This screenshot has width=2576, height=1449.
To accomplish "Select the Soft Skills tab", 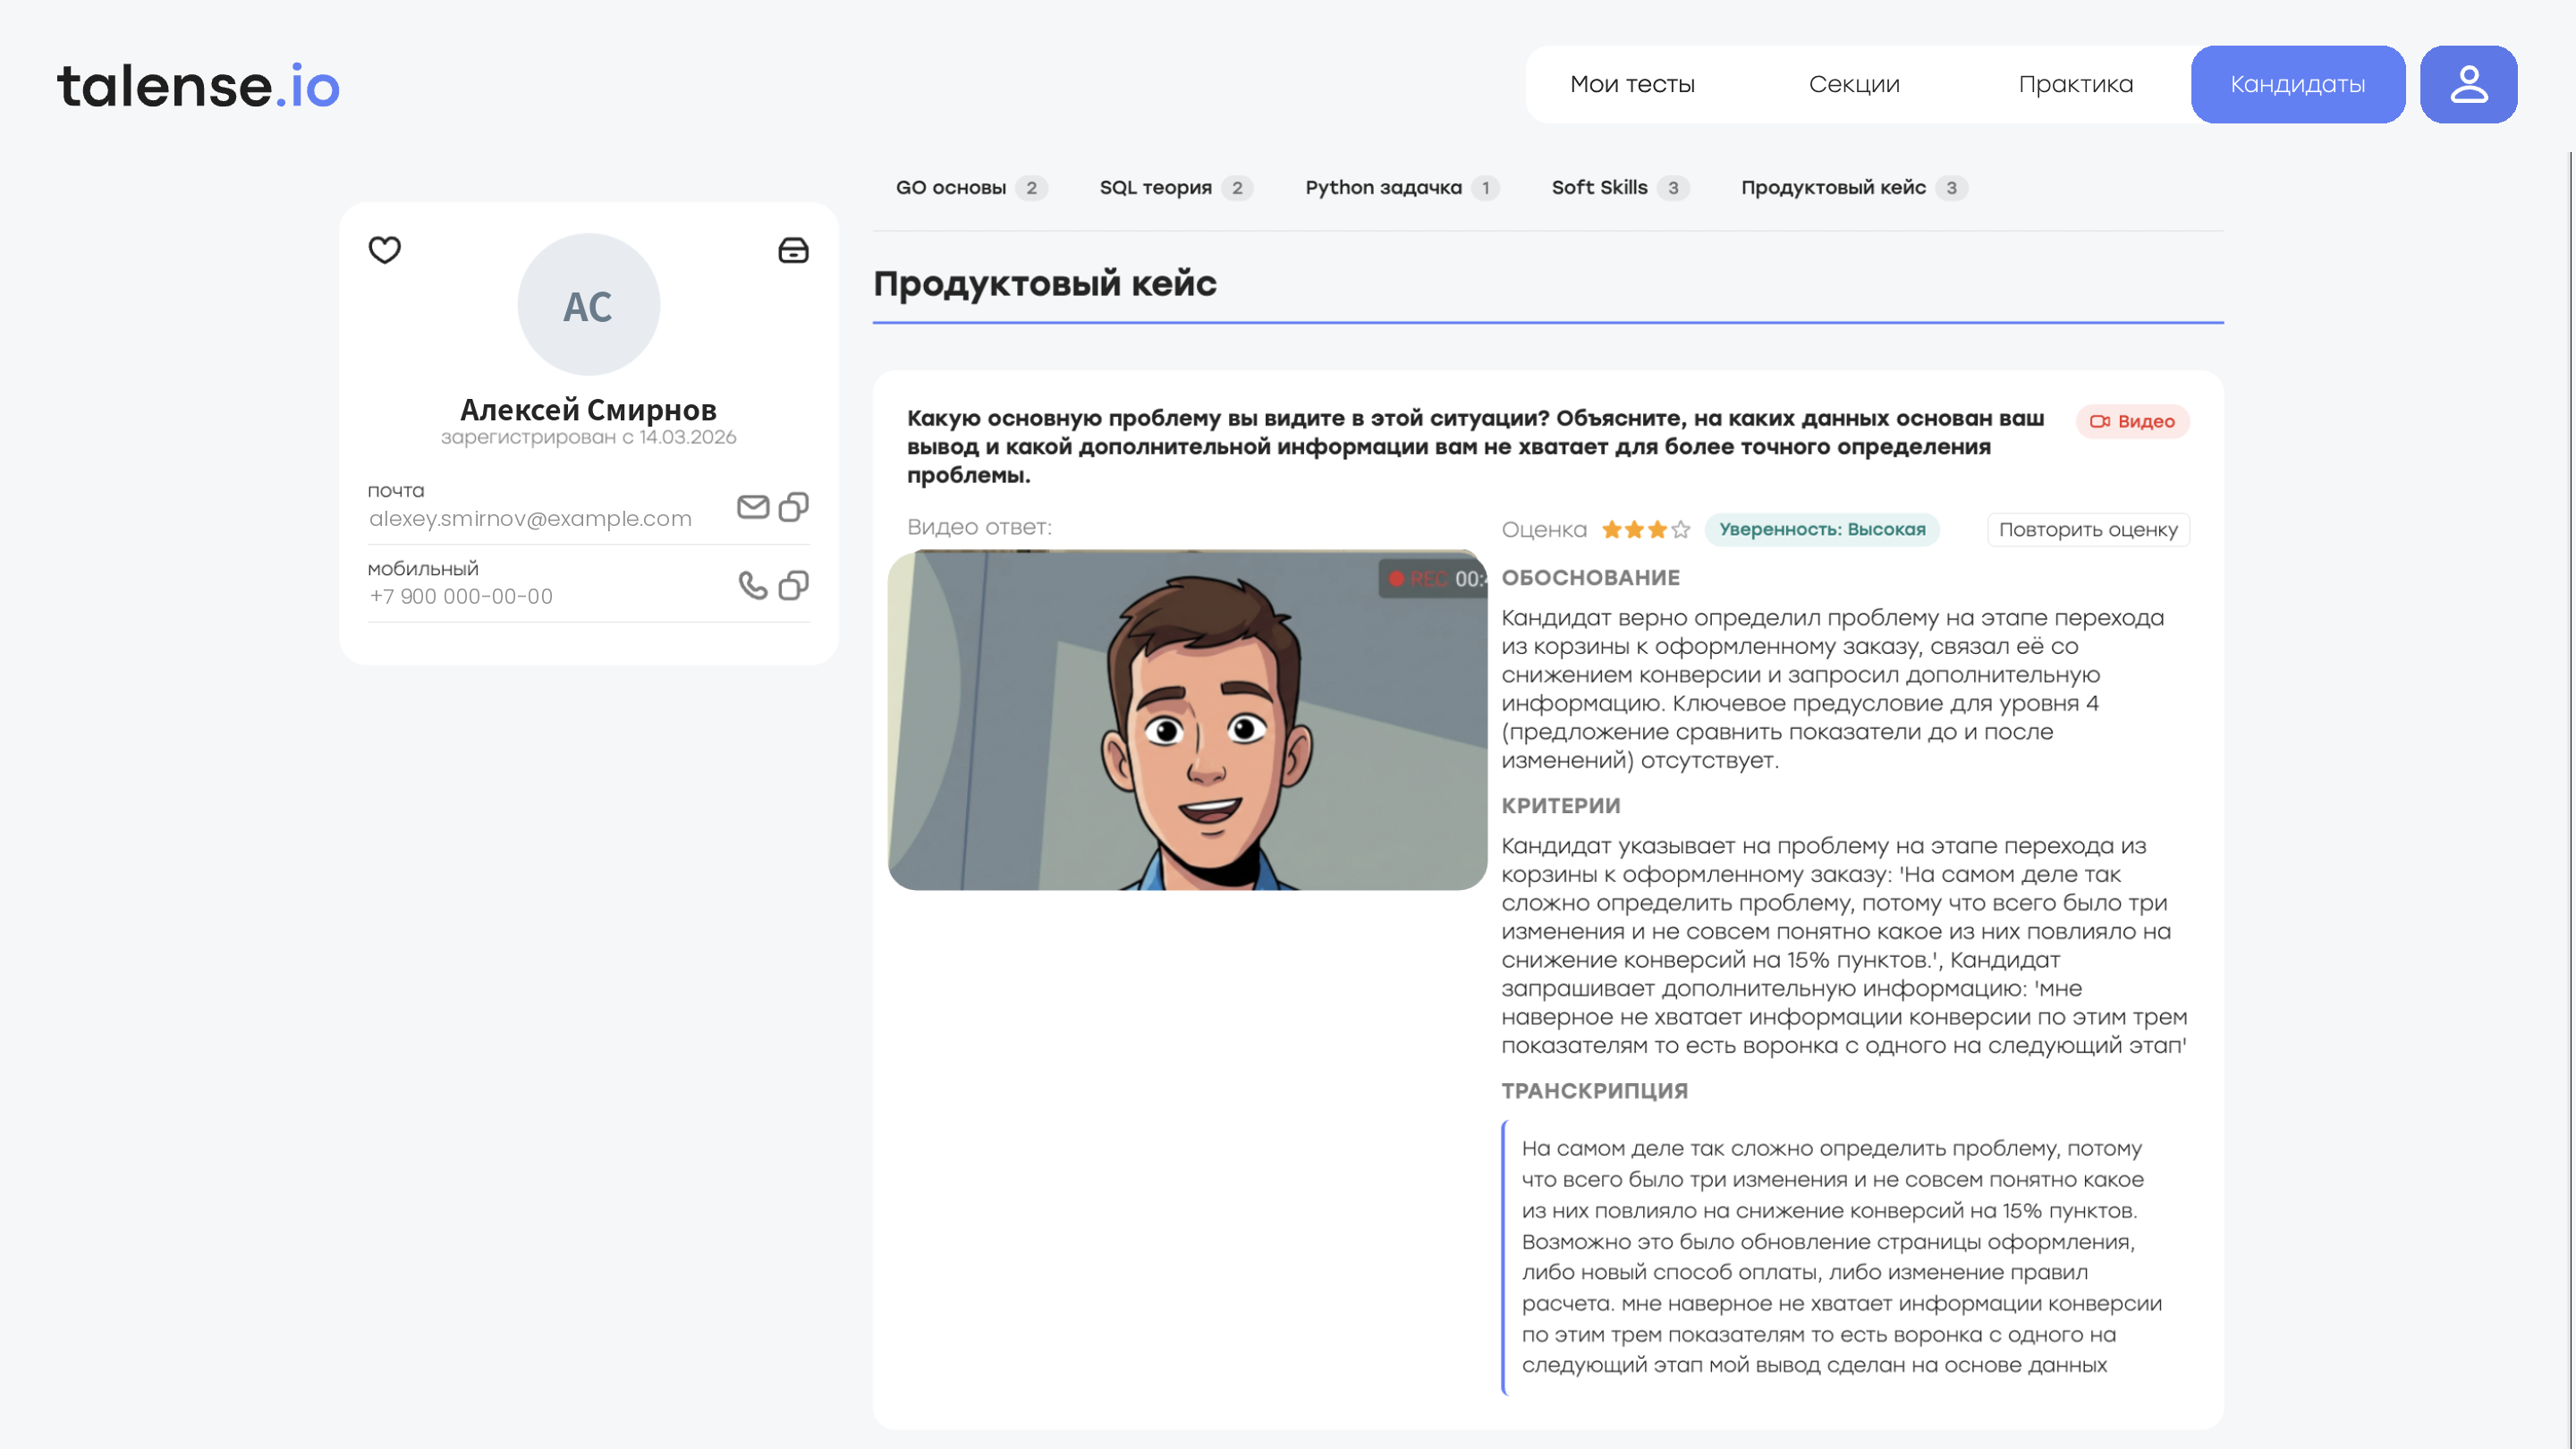I will click(1620, 188).
